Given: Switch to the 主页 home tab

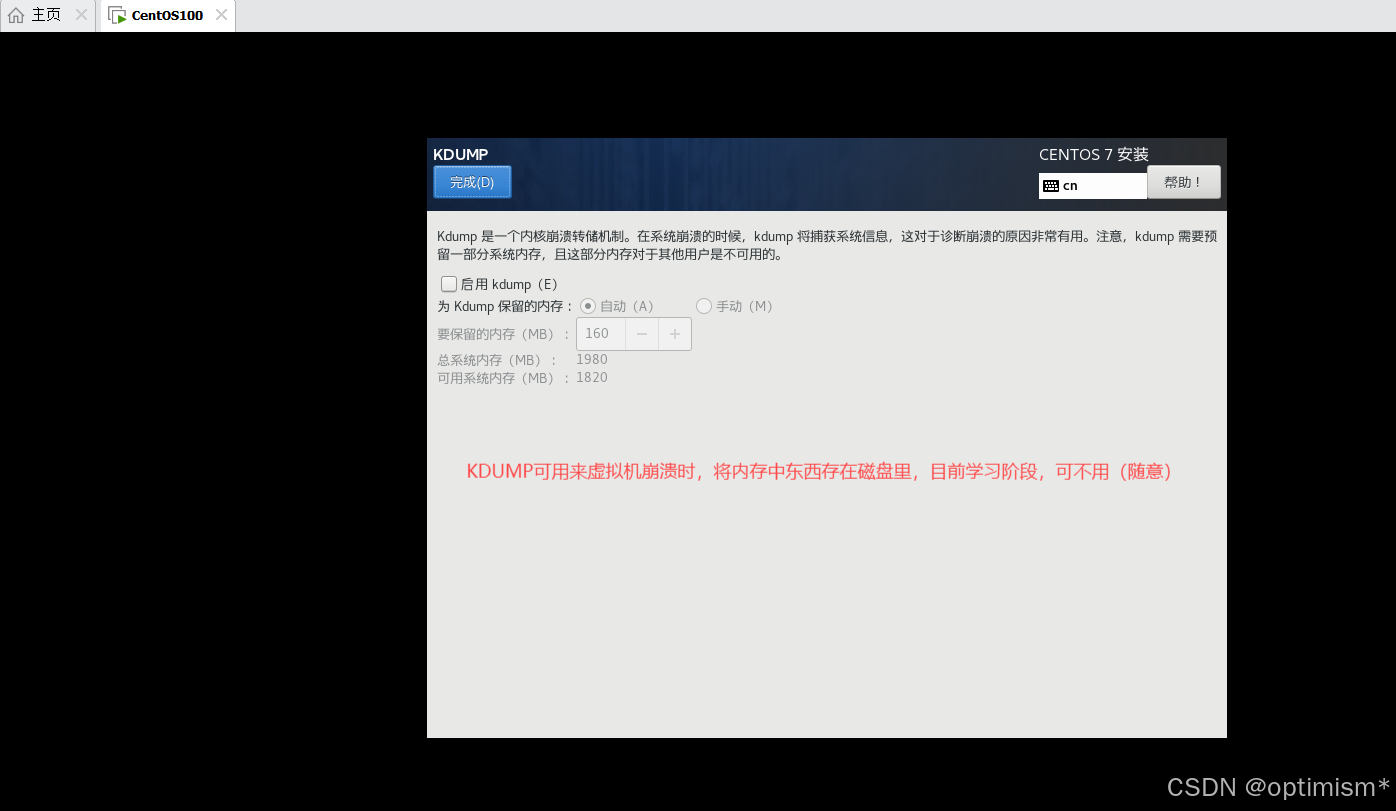Looking at the screenshot, I should [47, 15].
